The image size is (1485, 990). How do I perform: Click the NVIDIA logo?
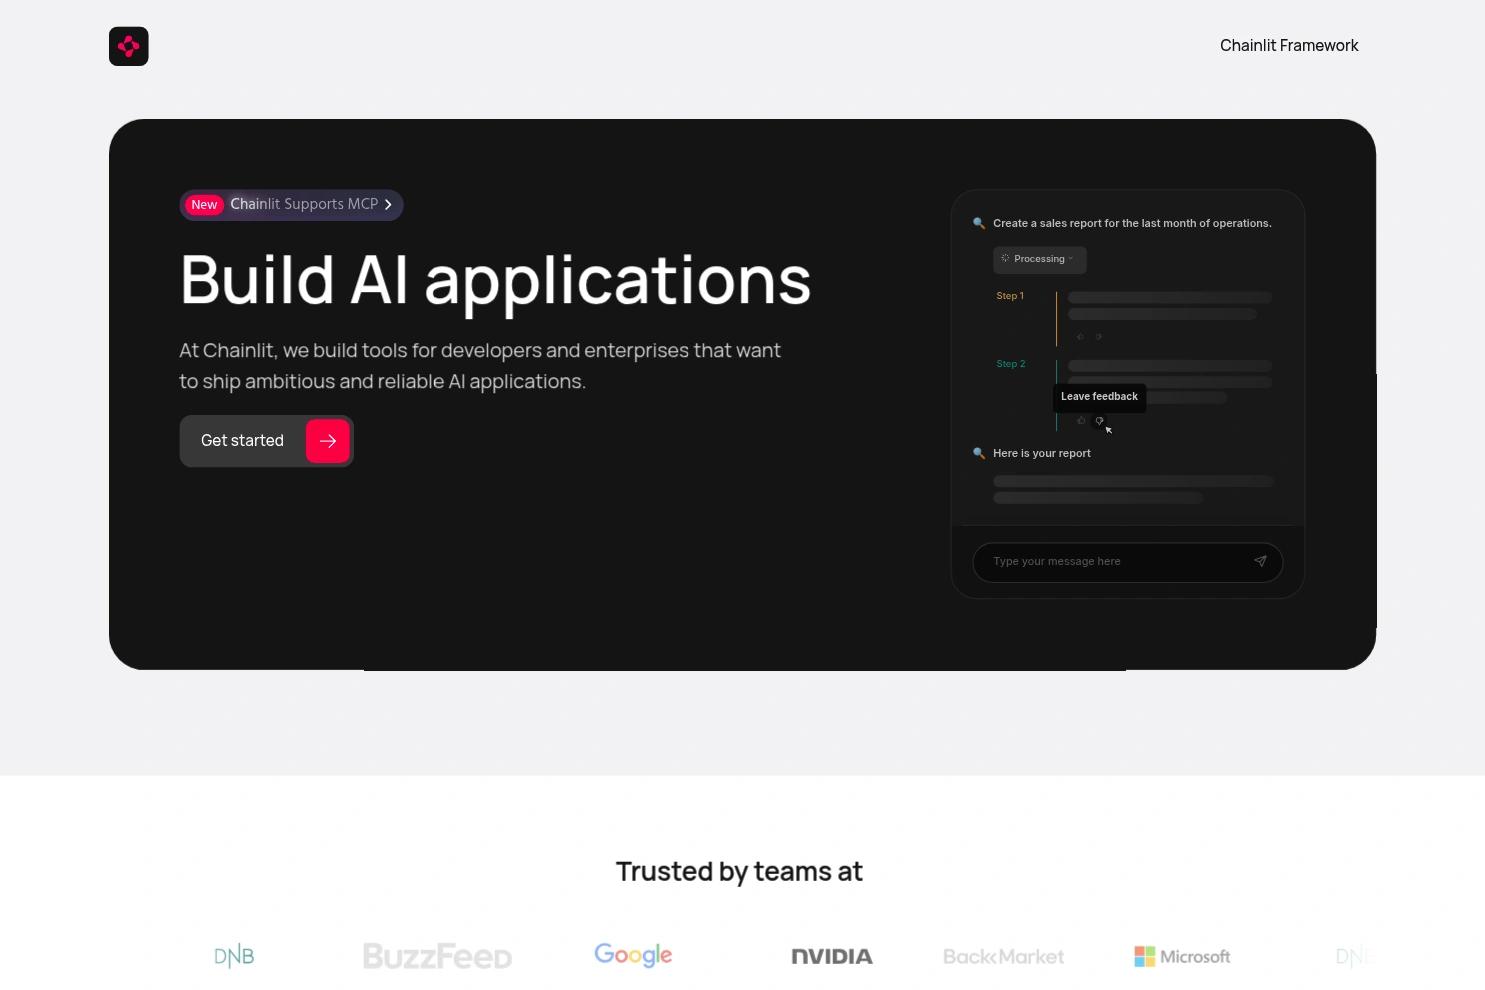pyautogui.click(x=832, y=957)
